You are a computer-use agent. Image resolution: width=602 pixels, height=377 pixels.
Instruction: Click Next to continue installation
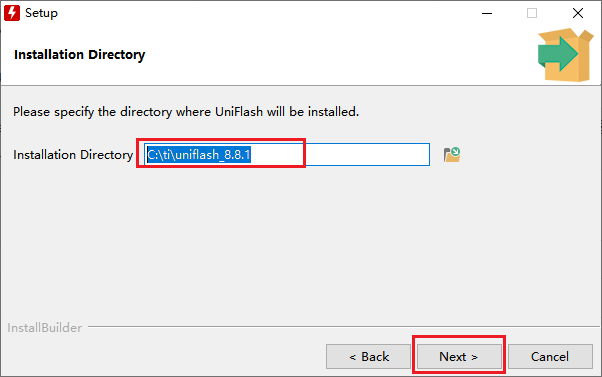point(459,357)
